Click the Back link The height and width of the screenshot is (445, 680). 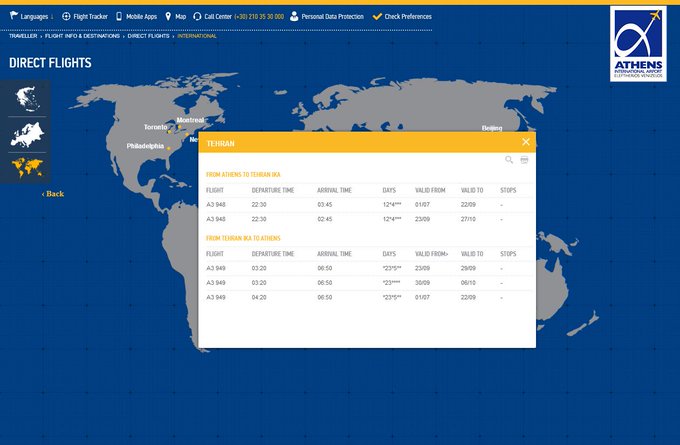pos(53,194)
